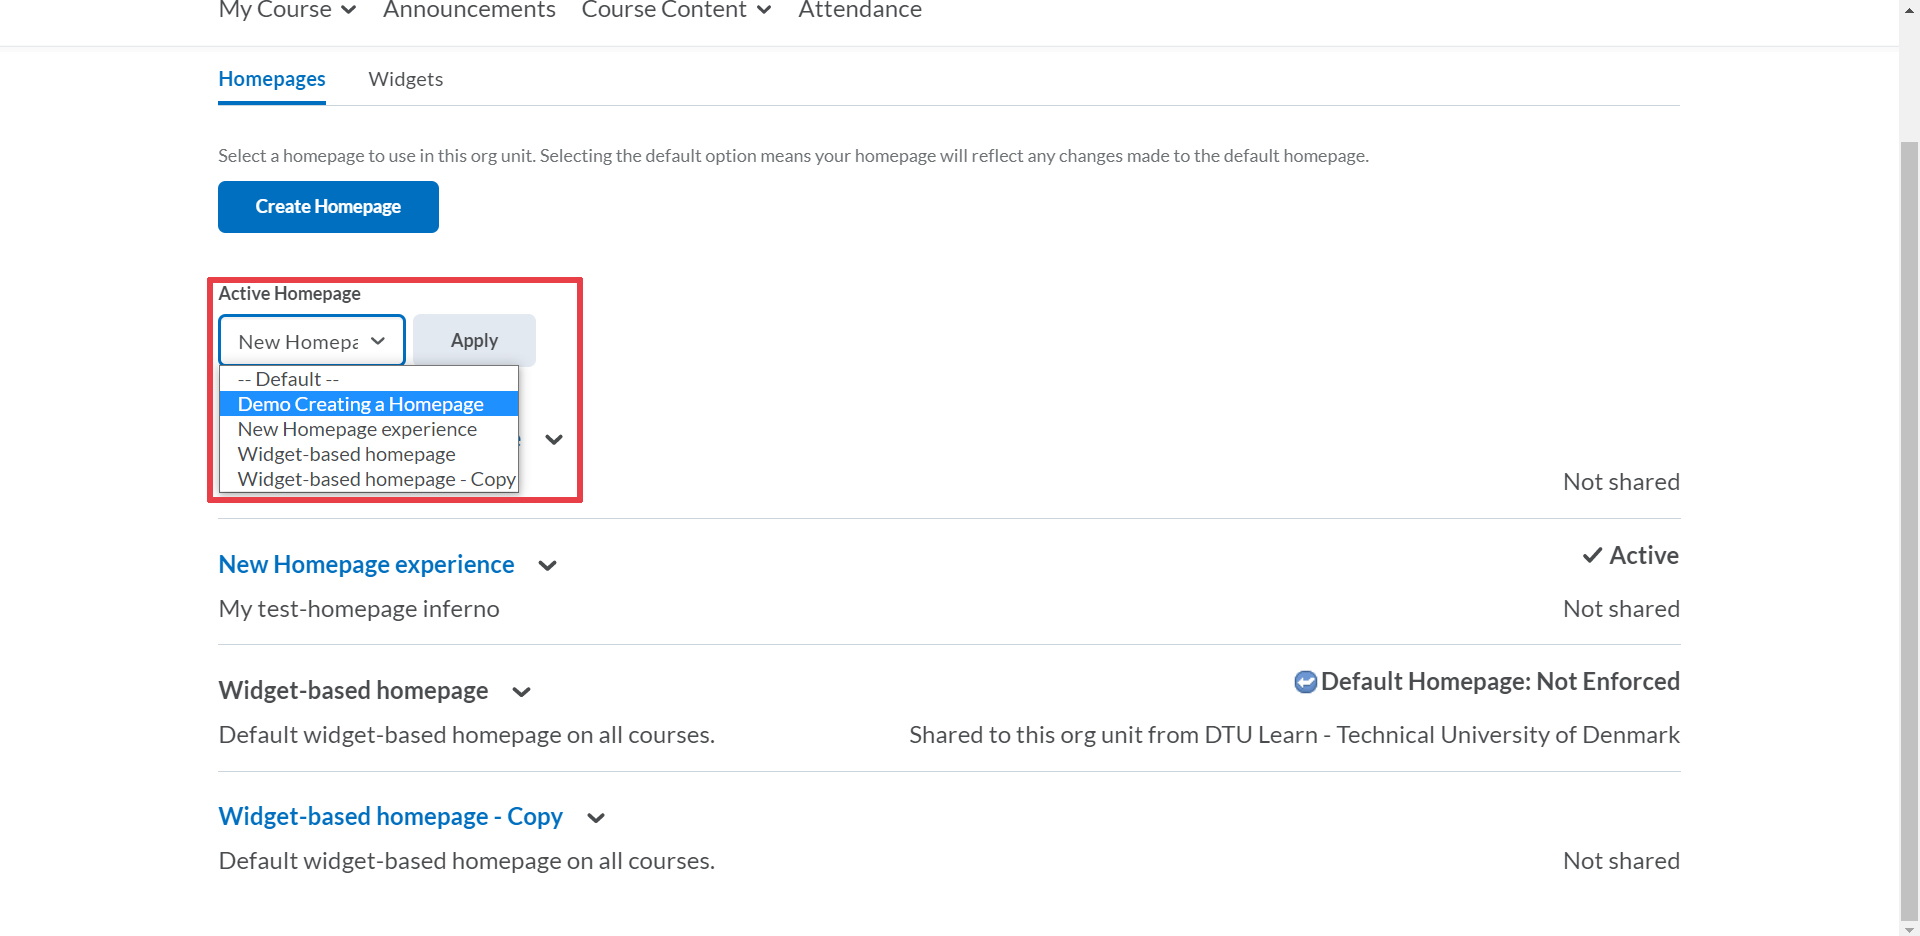Open the My Course menu
This screenshot has width=1920, height=936.
[287, 10]
